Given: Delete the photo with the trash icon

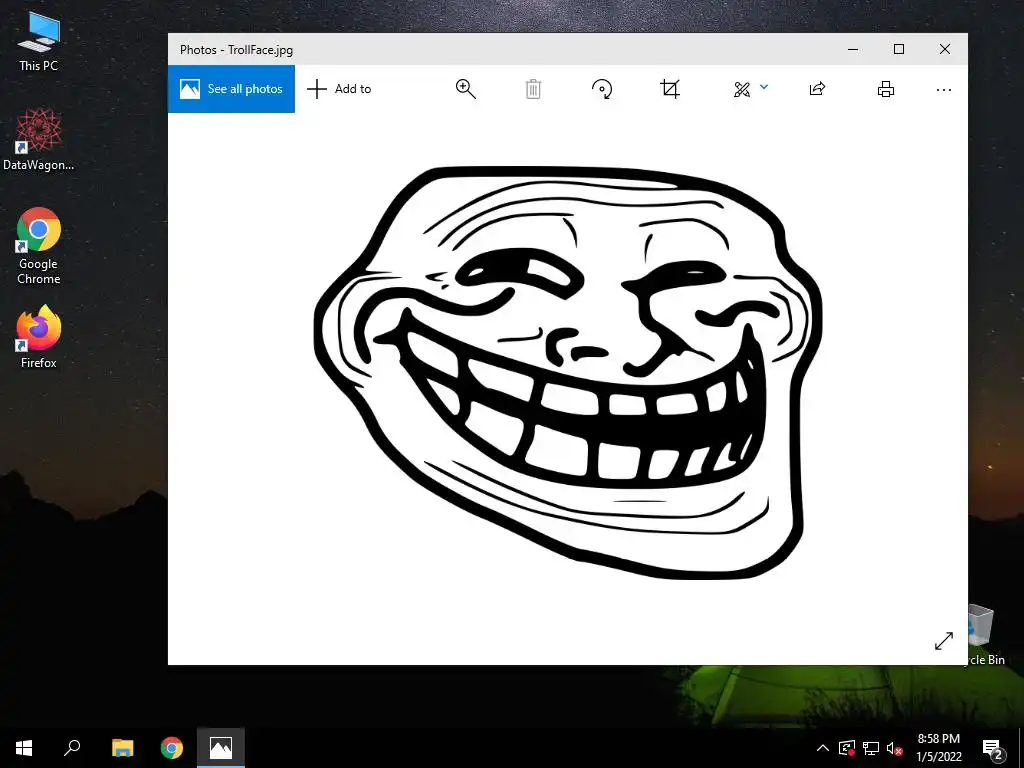Looking at the screenshot, I should (x=533, y=89).
